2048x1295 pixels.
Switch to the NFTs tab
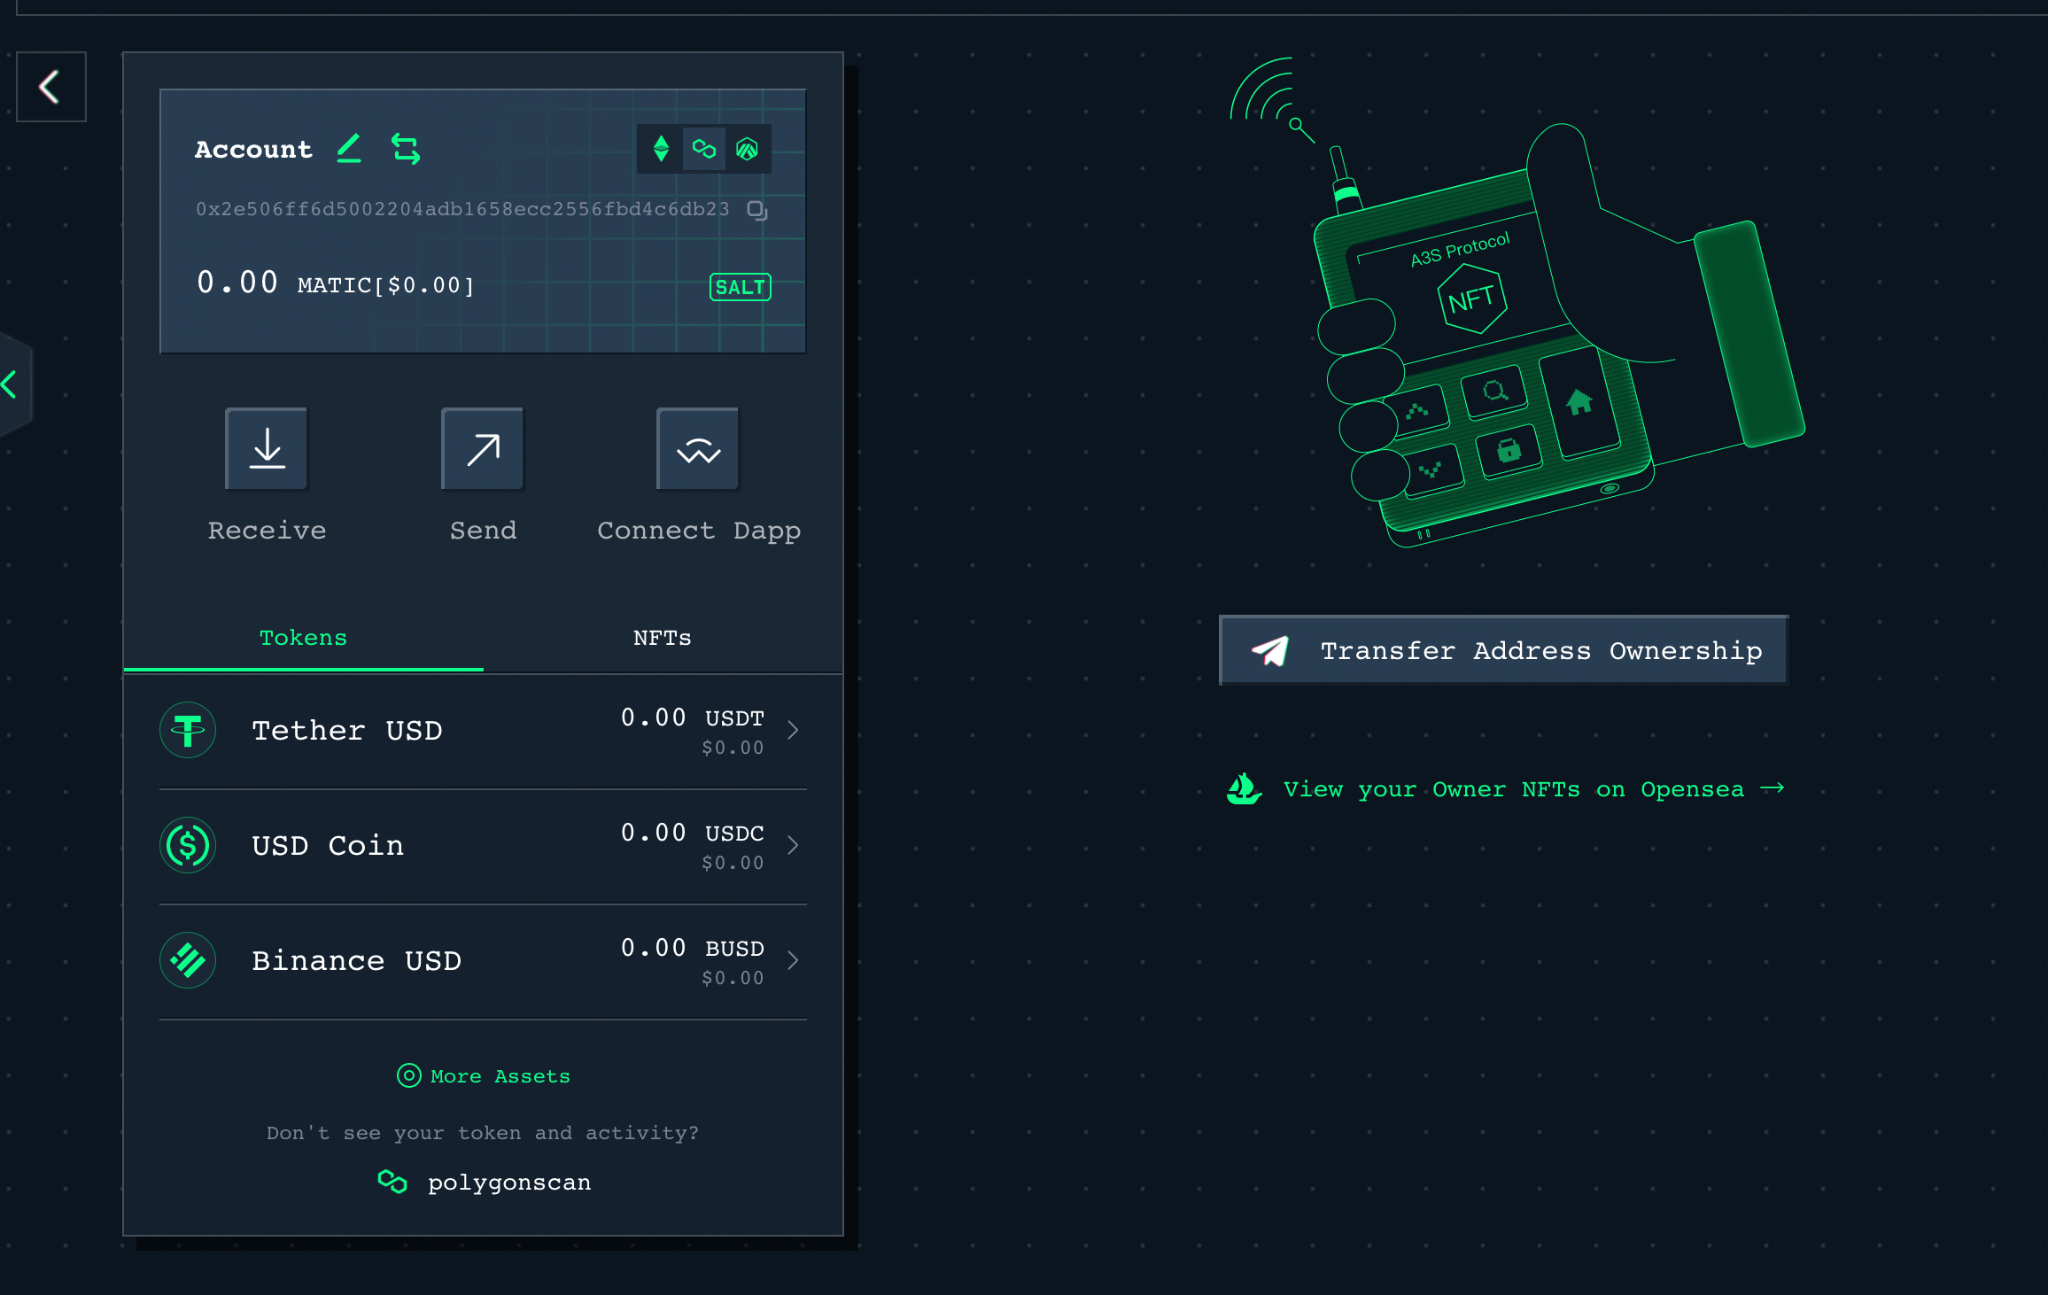point(662,638)
